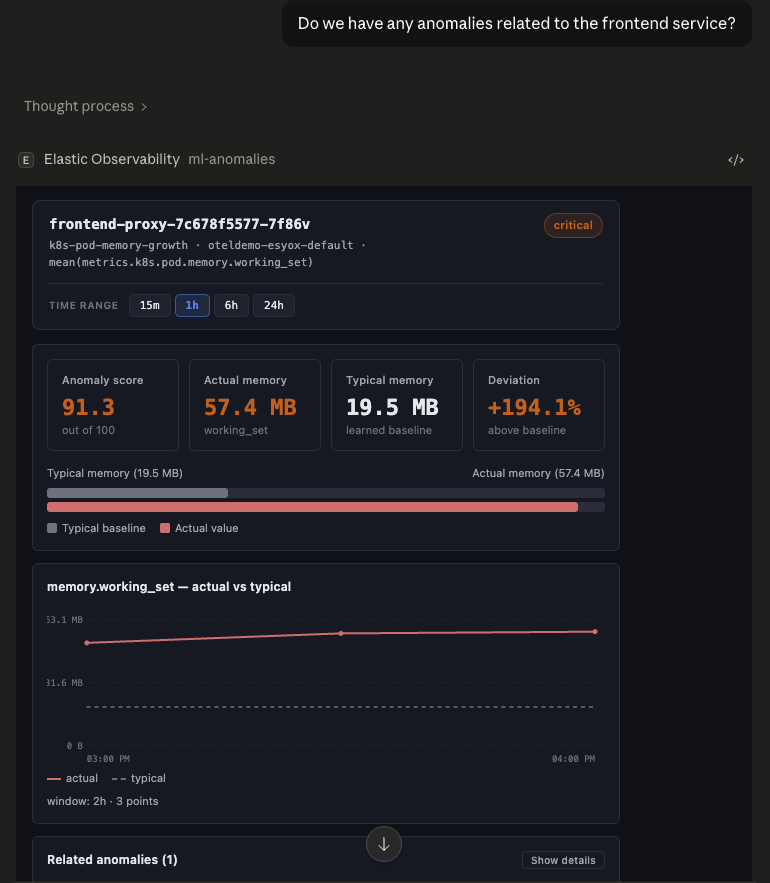The image size is (770, 883).
Task: Expand the Thought process section
Action: (x=85, y=106)
